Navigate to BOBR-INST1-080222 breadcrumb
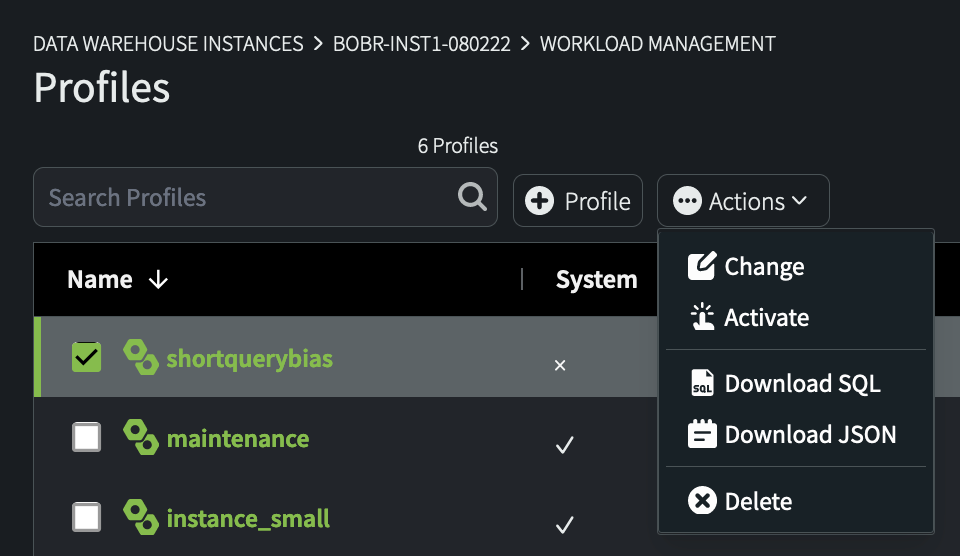960x556 pixels. [421, 44]
